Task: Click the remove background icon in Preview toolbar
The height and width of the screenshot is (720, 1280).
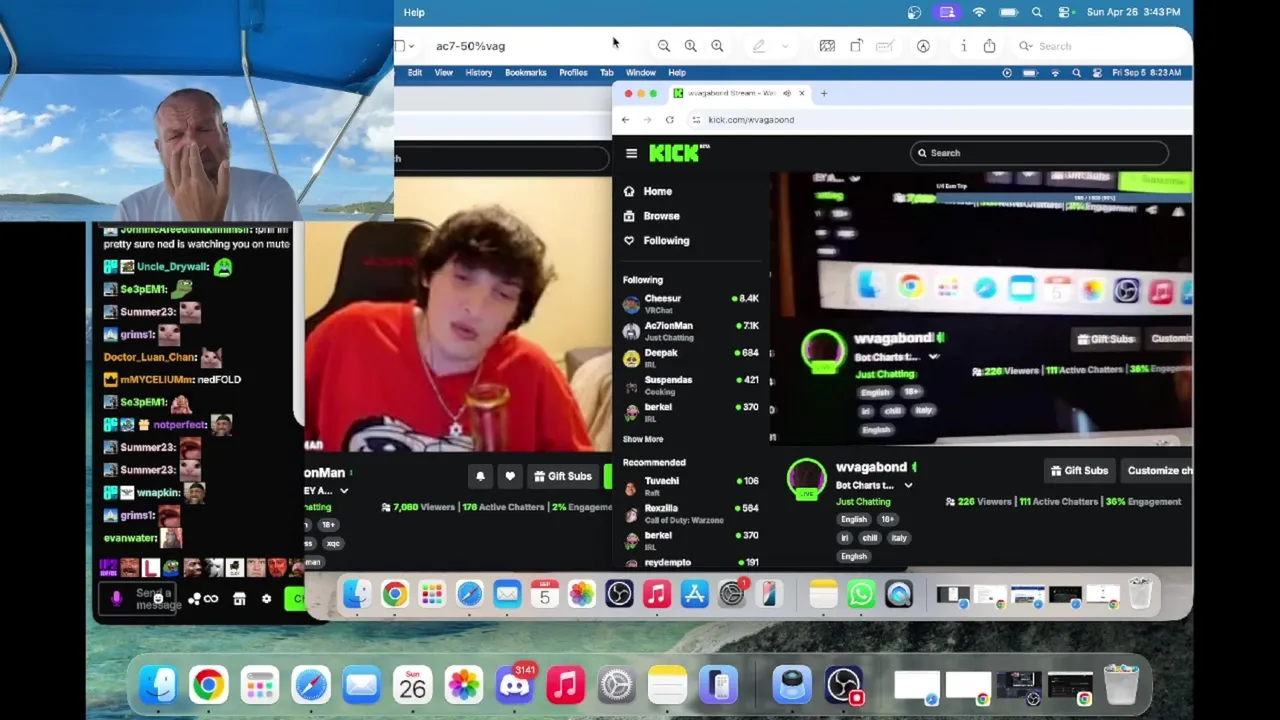Action: click(x=827, y=46)
